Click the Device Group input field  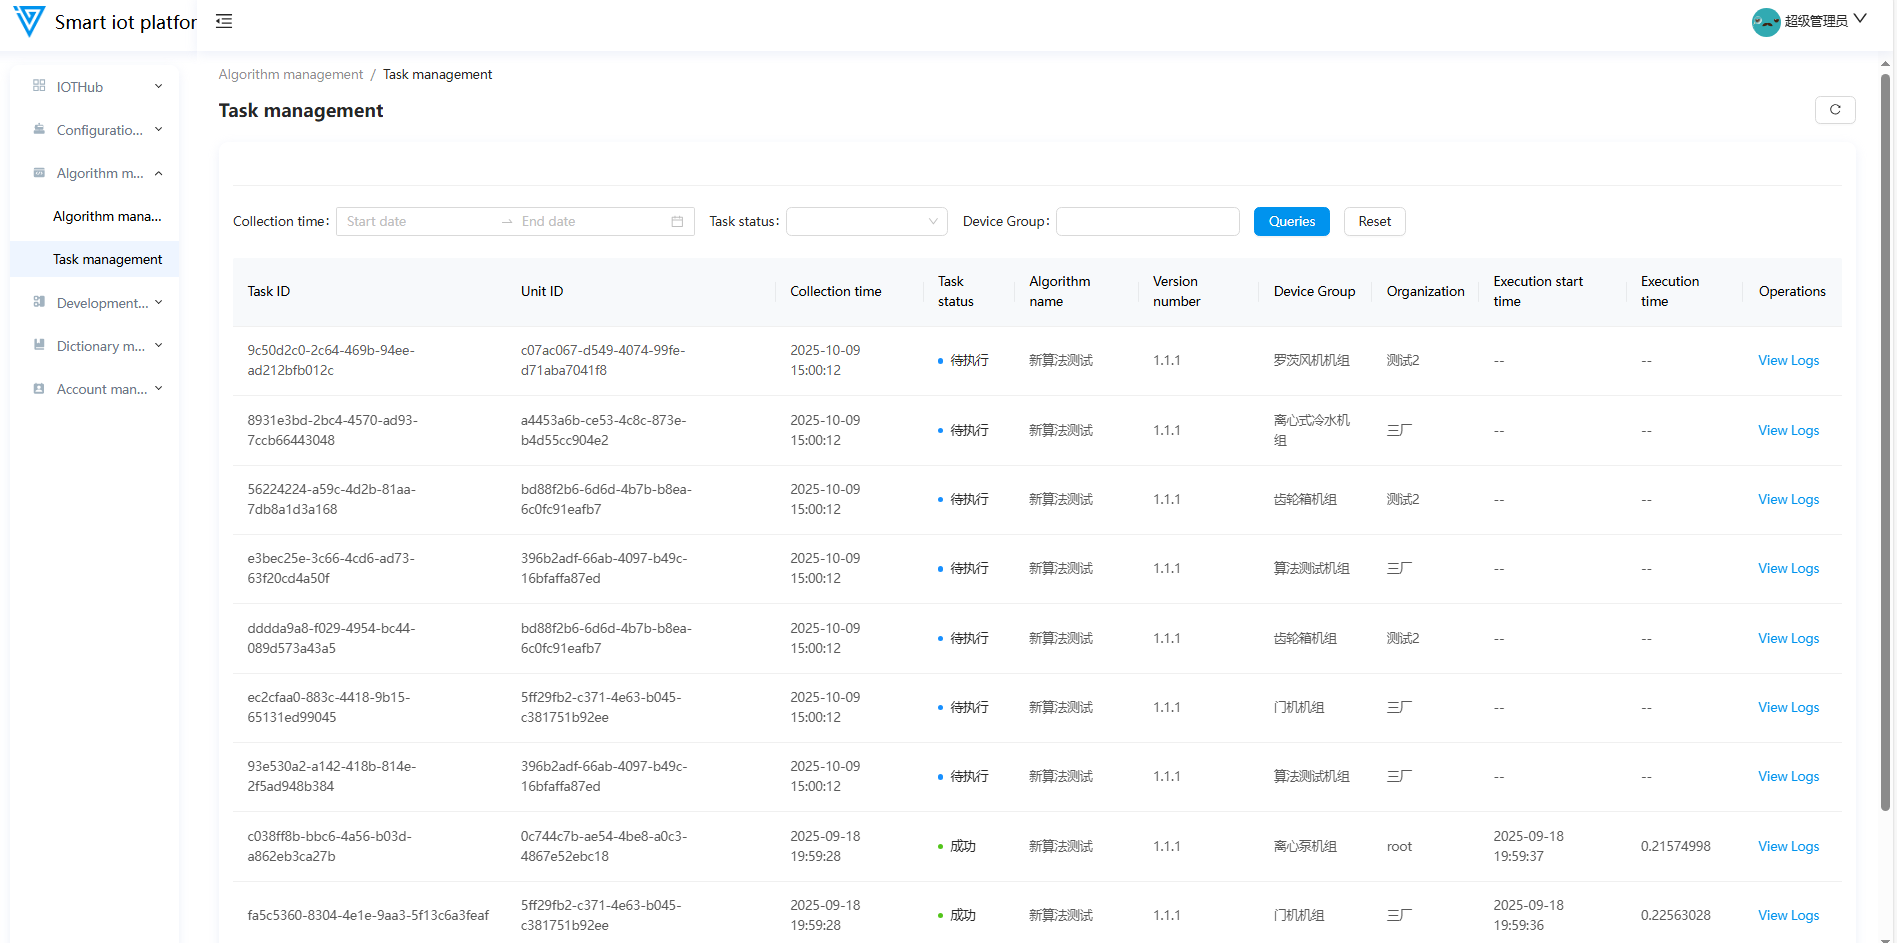click(x=1147, y=222)
